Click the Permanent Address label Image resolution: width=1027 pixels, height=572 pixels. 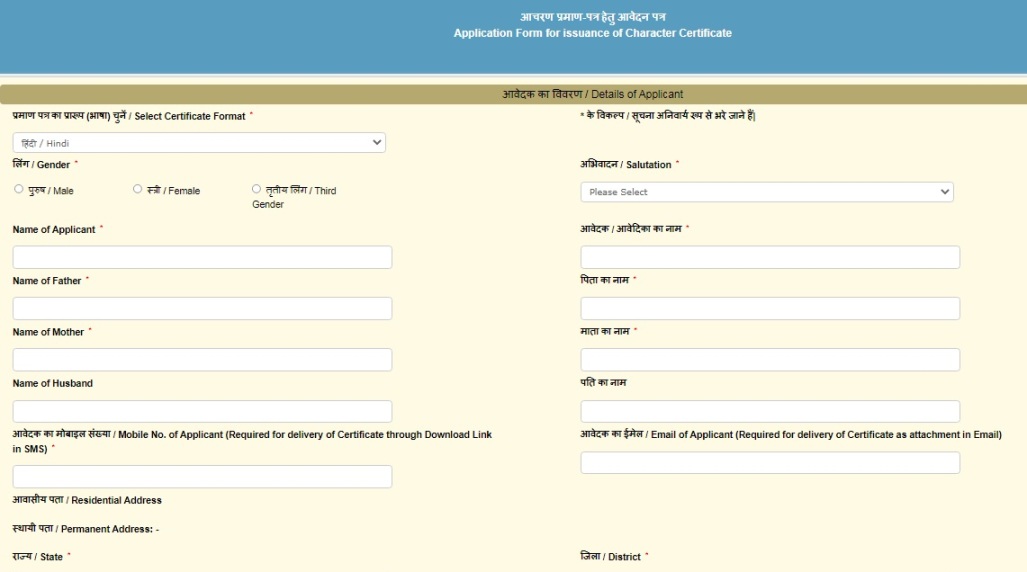(86, 529)
